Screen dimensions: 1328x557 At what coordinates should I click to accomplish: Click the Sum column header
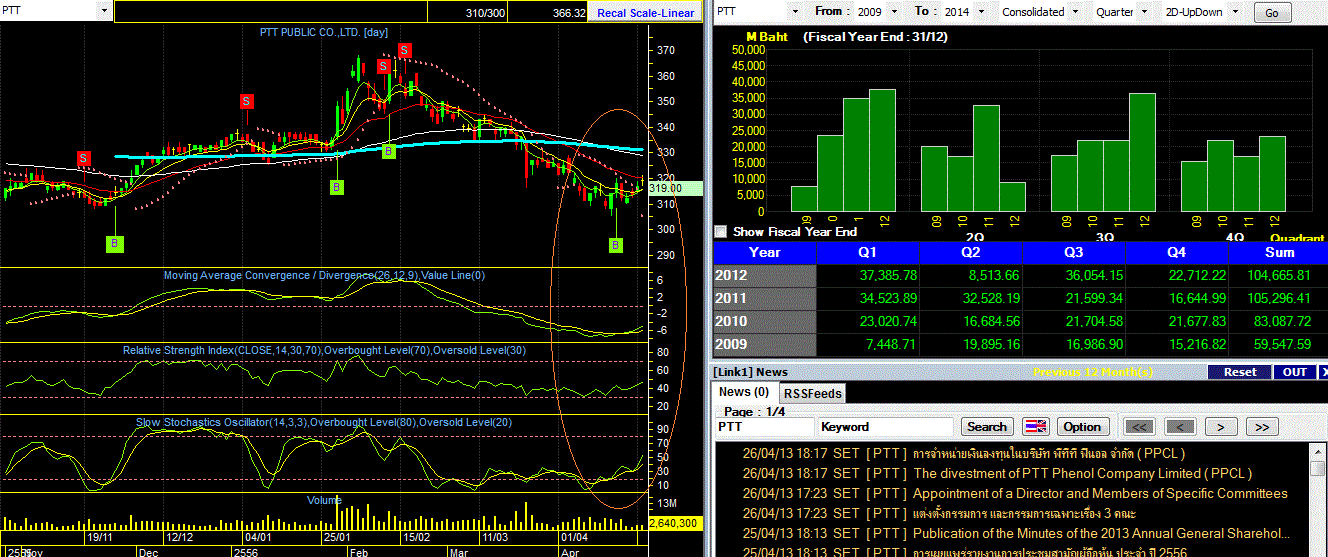pyautogui.click(x=1279, y=252)
